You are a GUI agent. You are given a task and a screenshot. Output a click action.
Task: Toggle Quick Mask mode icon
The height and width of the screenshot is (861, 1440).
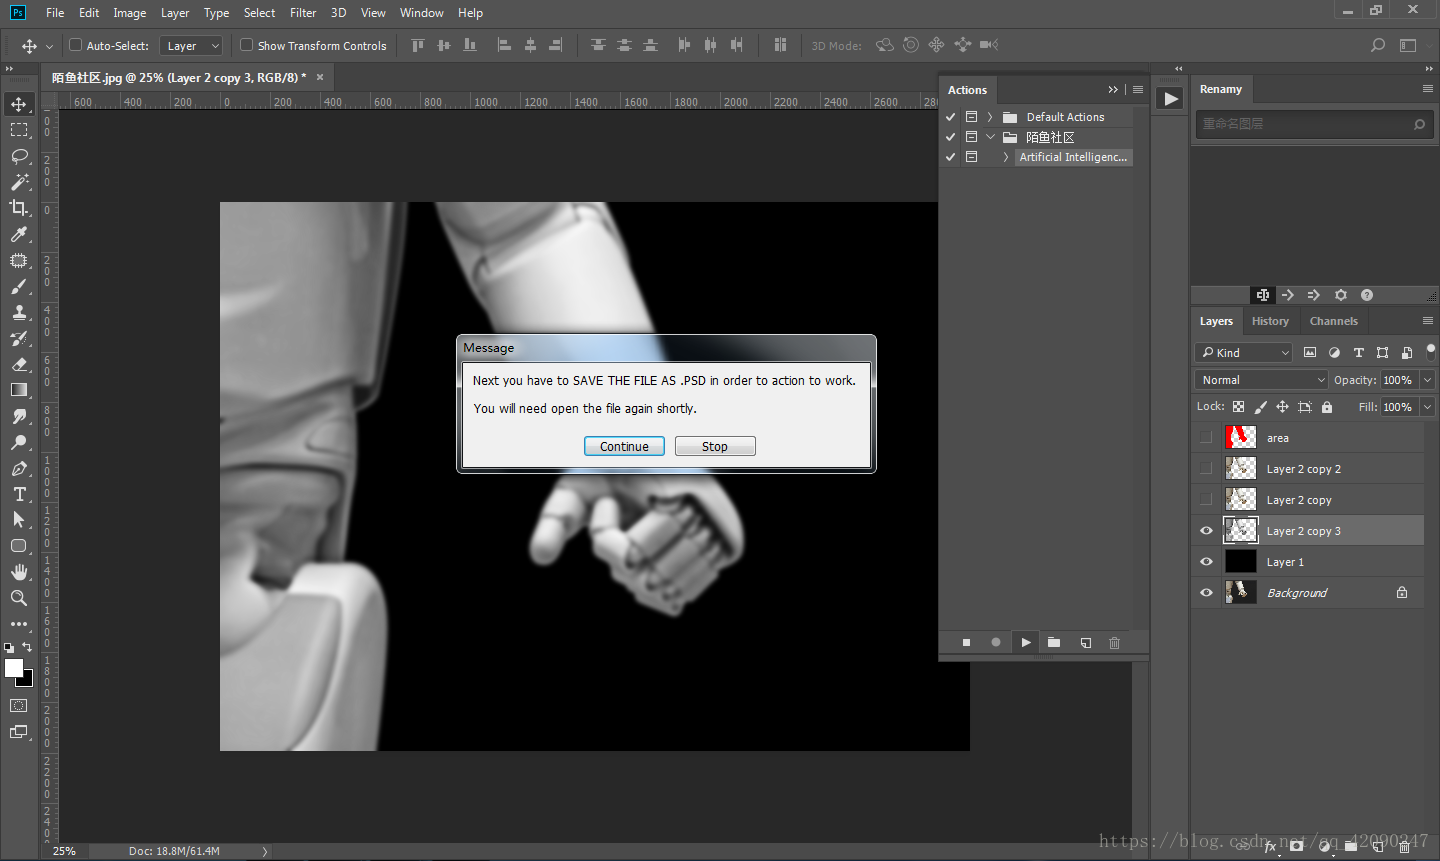click(x=19, y=706)
